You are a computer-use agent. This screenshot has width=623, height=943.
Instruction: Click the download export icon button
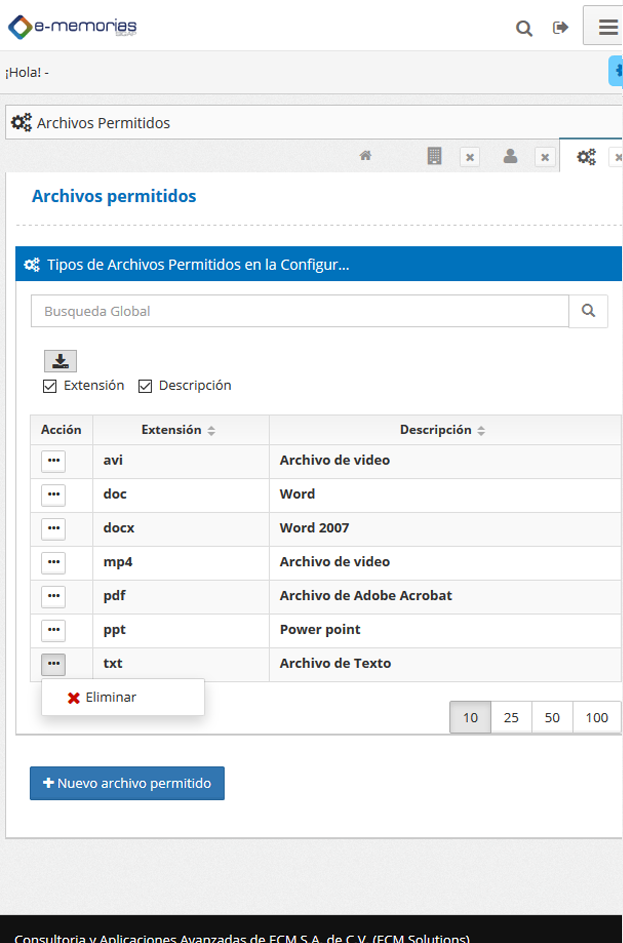[x=60, y=361]
